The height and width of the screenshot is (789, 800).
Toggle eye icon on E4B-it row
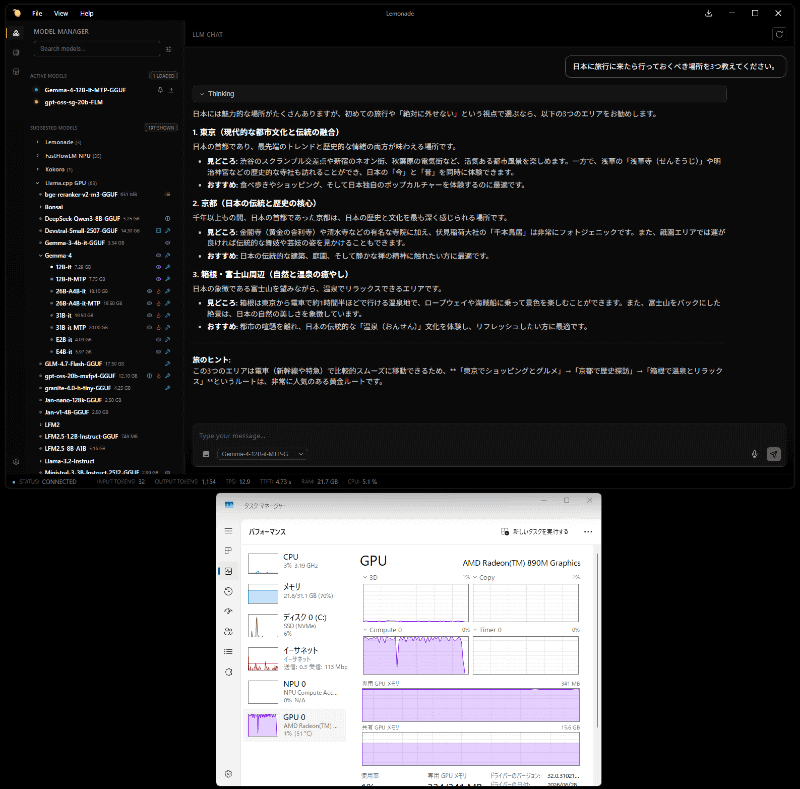click(158, 352)
